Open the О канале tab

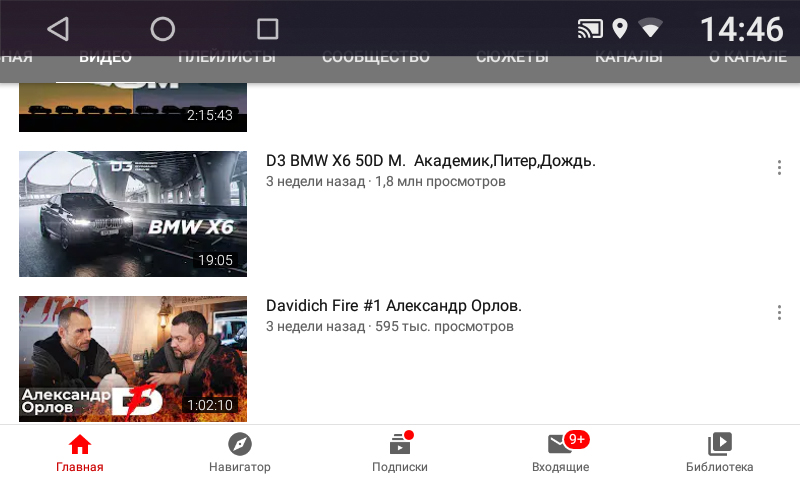tap(747, 58)
